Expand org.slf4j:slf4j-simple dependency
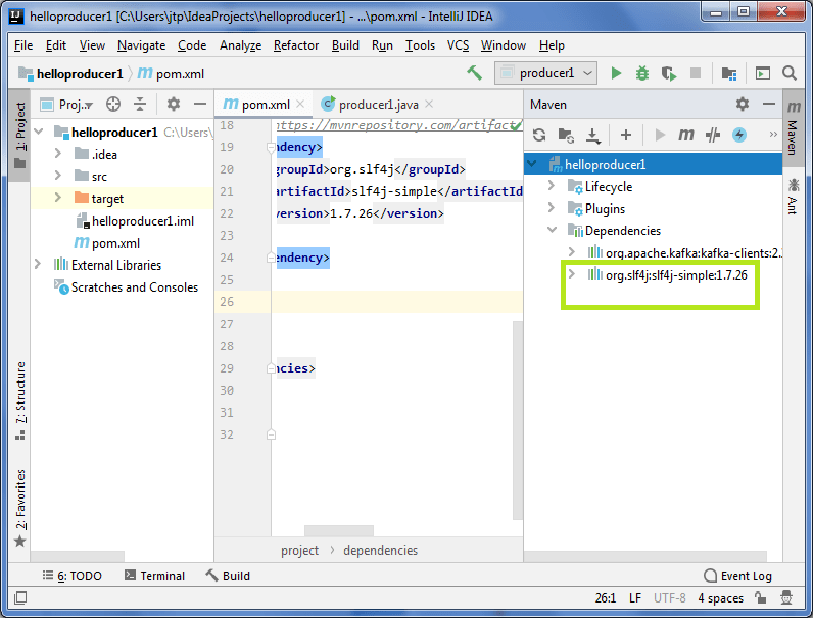Image resolution: width=813 pixels, height=618 pixels. [x=571, y=274]
